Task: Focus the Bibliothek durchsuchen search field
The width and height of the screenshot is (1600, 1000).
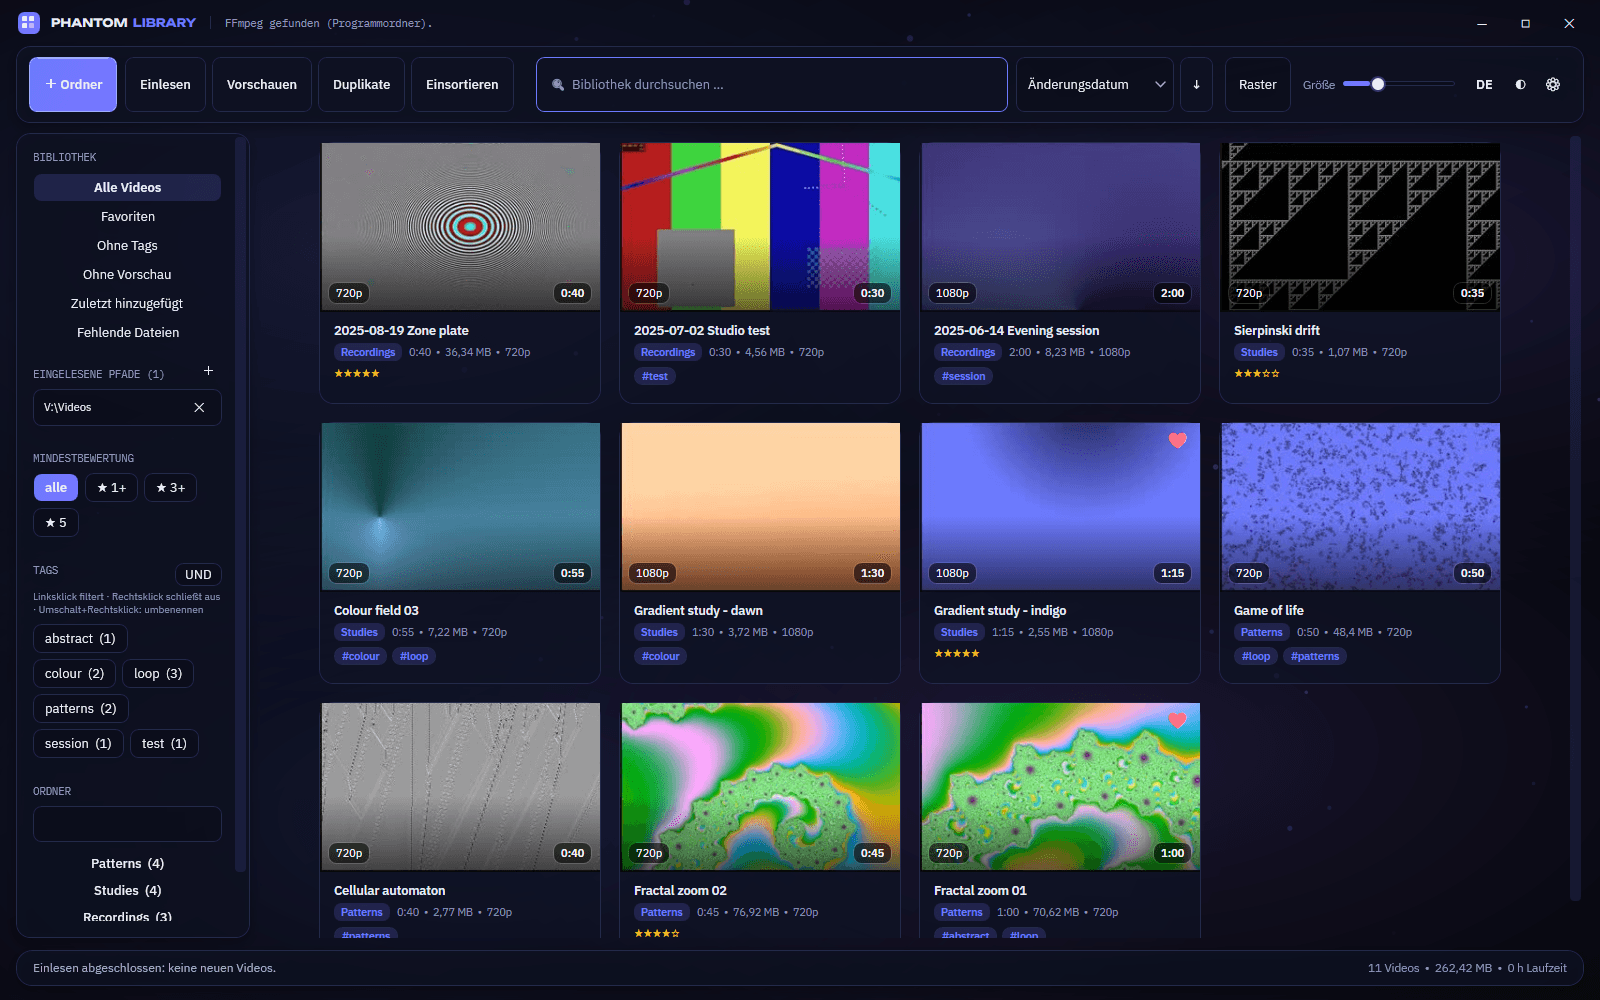Action: 772,85
